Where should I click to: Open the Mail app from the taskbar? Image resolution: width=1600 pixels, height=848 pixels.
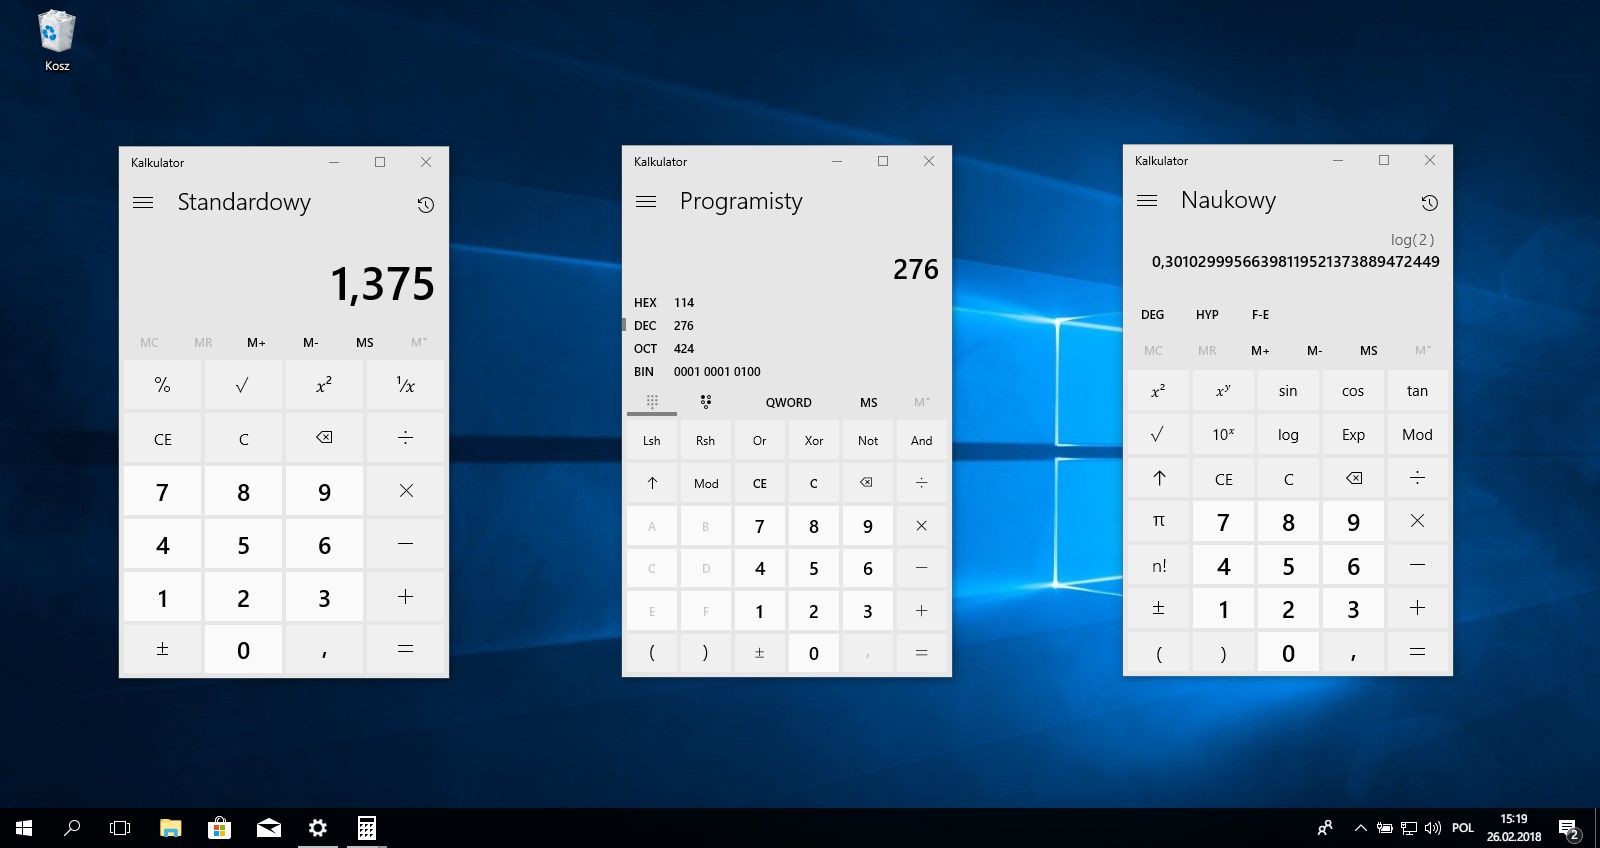point(269,828)
